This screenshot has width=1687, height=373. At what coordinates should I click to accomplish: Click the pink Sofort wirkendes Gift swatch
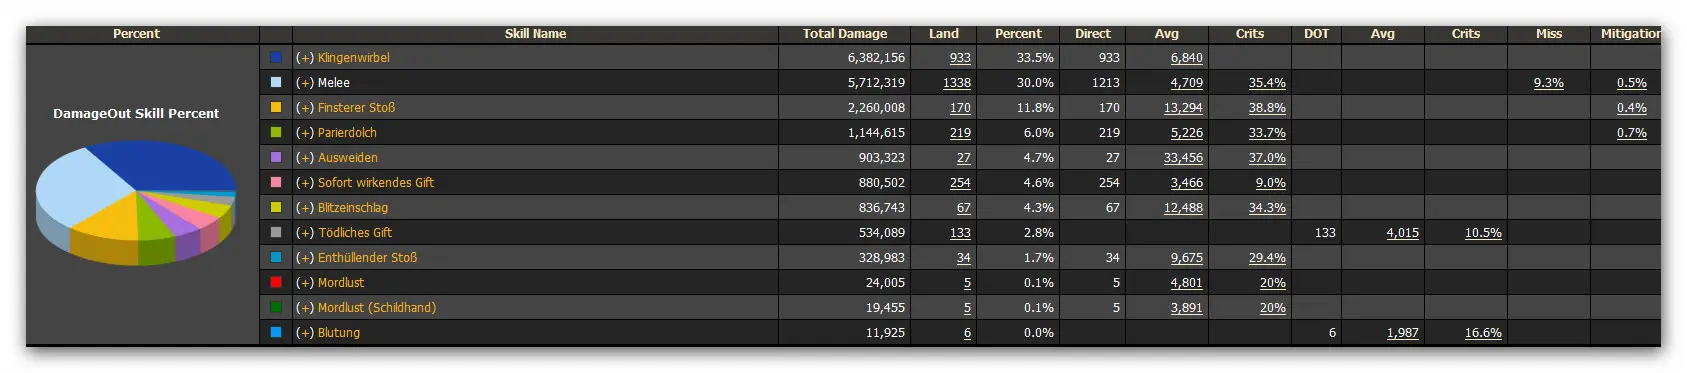[x=276, y=182]
